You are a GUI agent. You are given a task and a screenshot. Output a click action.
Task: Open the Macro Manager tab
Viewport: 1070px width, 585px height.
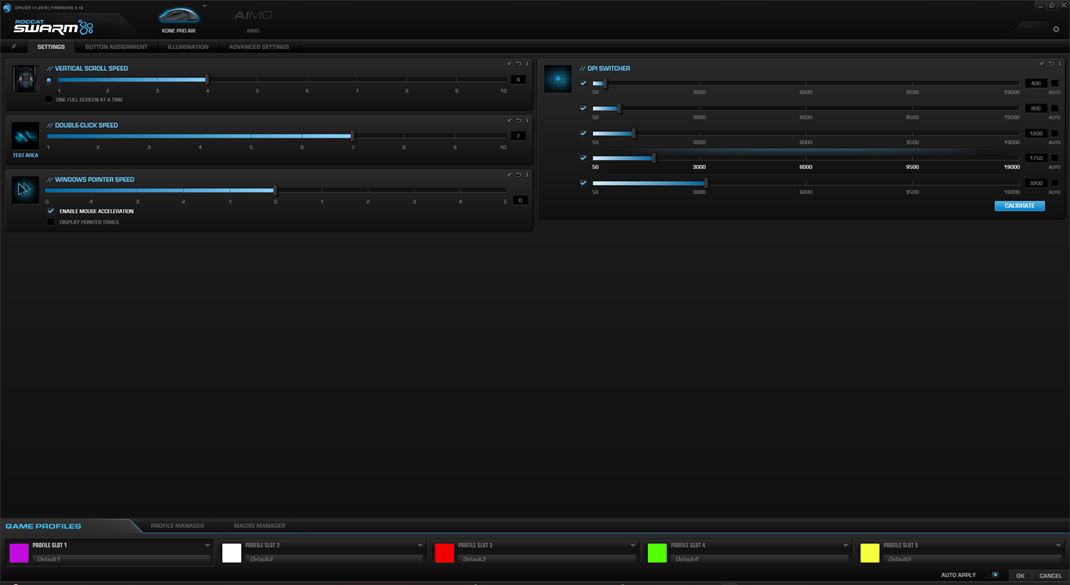[x=259, y=525]
